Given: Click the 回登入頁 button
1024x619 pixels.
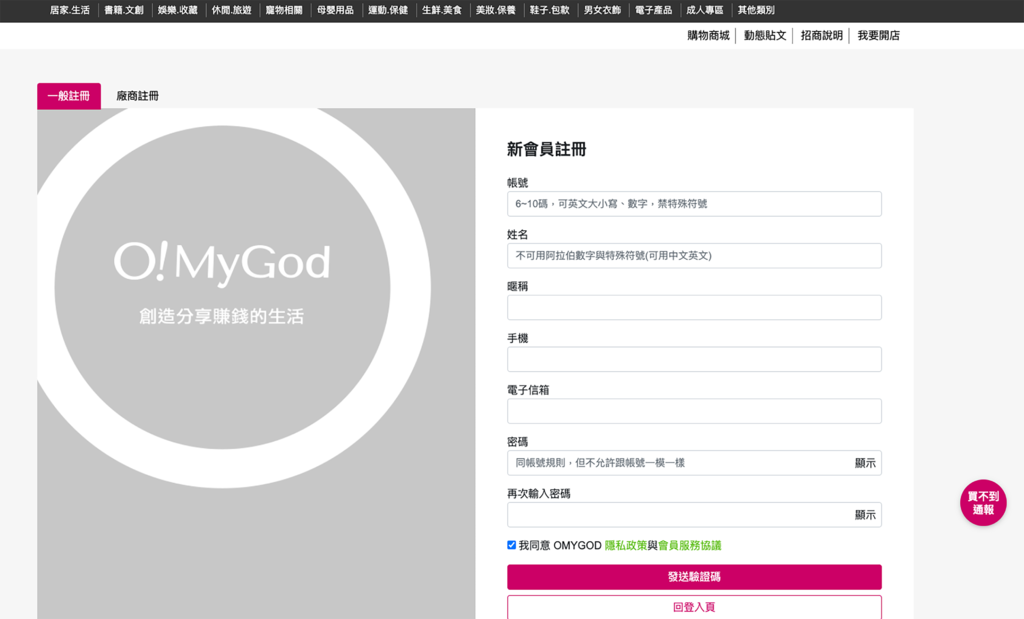Looking at the screenshot, I should tap(694, 607).
